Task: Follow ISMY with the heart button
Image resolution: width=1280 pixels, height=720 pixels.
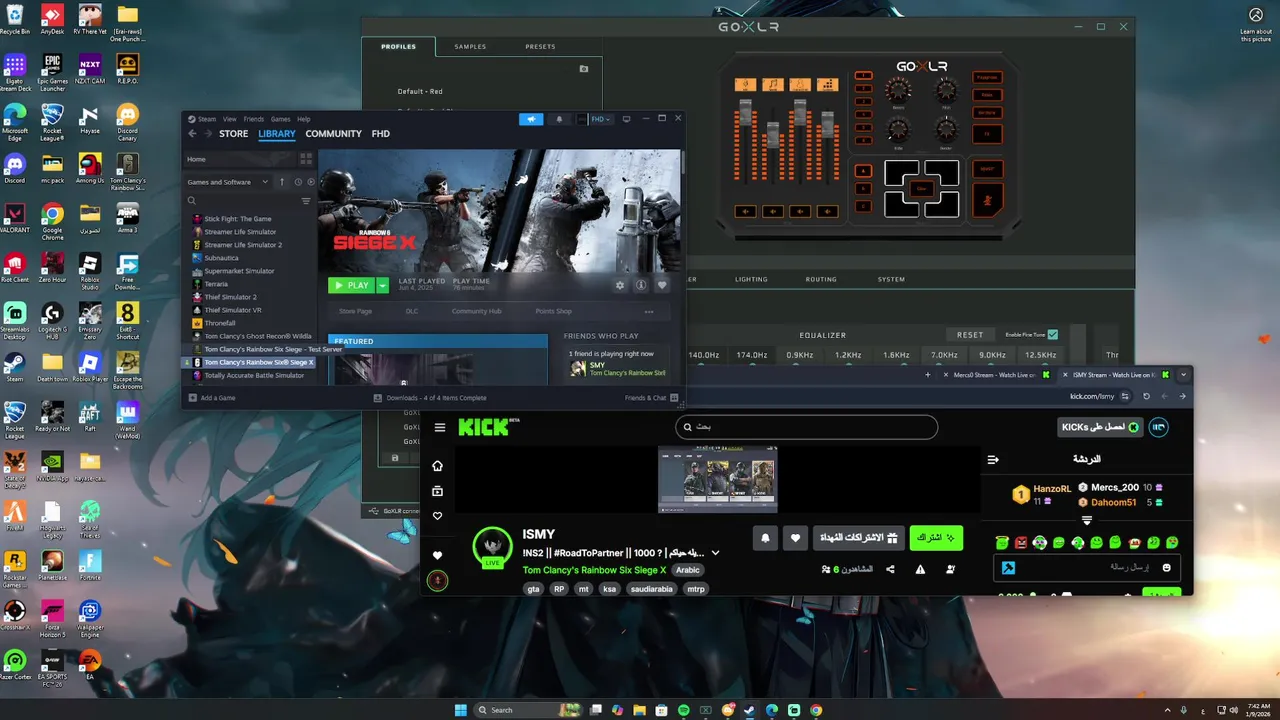Action: pos(795,538)
